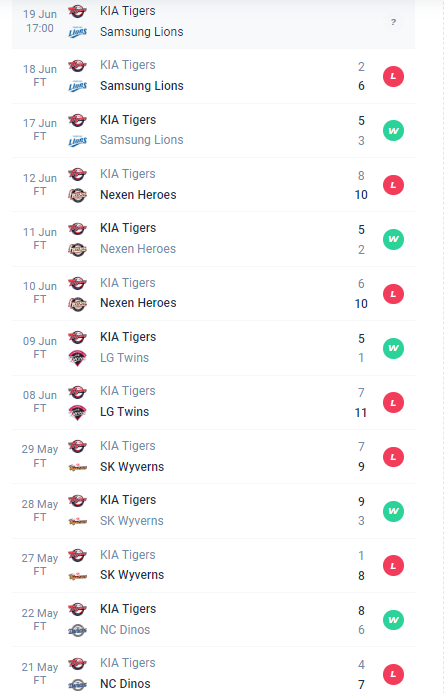The width and height of the screenshot is (444, 693).
Task: Open Nexen Heroes team in 10 Jun match
Action: click(138, 303)
